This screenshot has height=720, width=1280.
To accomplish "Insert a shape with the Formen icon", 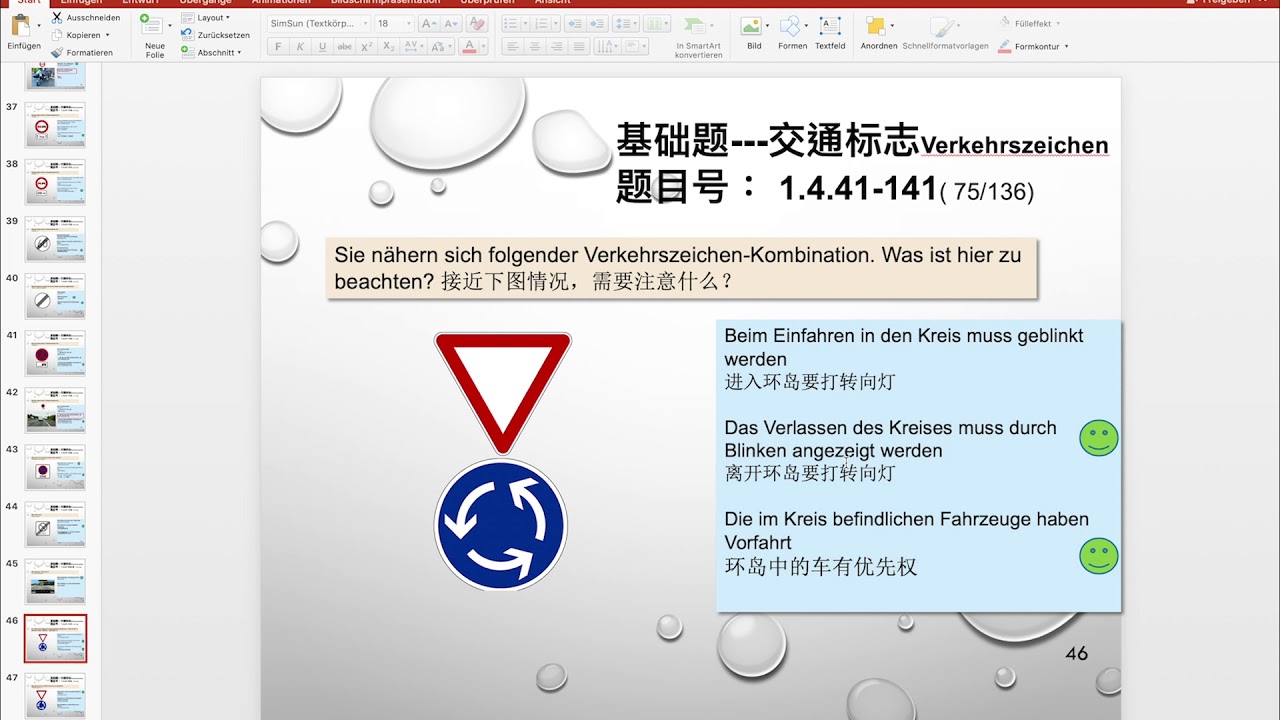I will click(790, 26).
